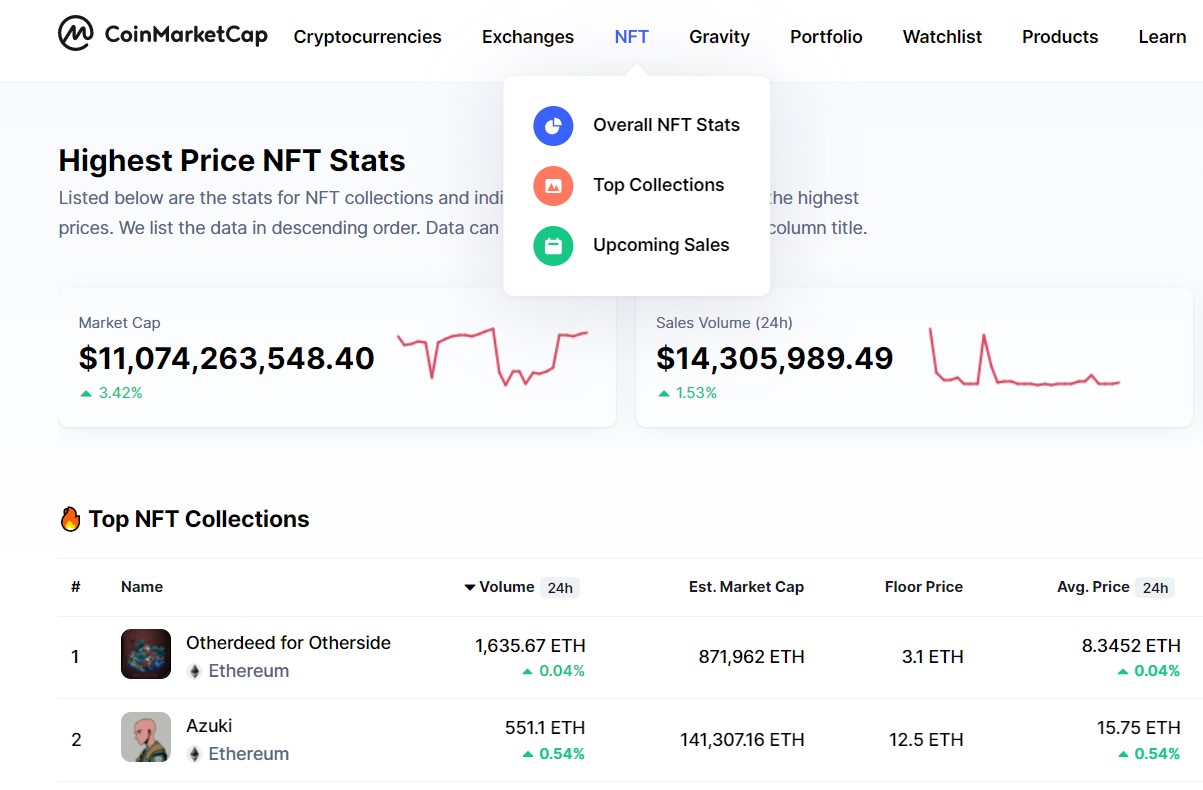Open the Avg. Price 24h period selector

pos(1155,588)
